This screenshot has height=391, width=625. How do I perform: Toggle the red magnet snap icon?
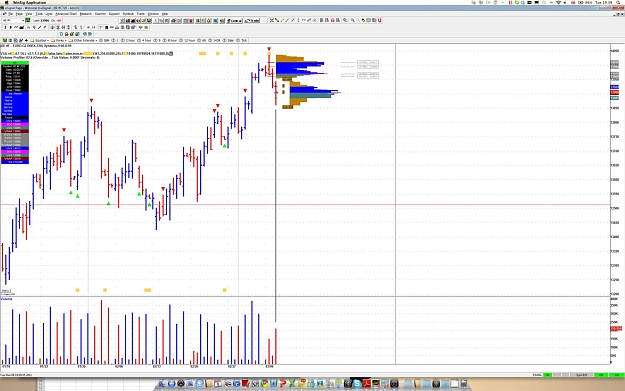380,20
